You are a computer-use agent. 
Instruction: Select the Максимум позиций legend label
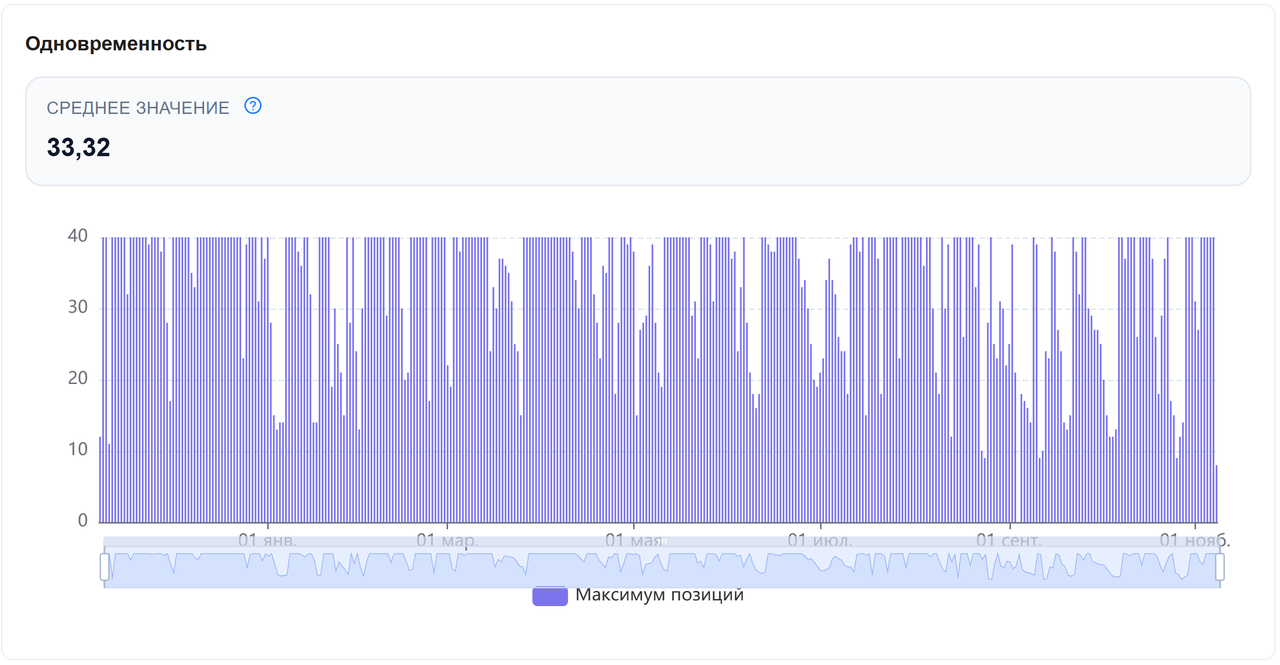point(660,595)
